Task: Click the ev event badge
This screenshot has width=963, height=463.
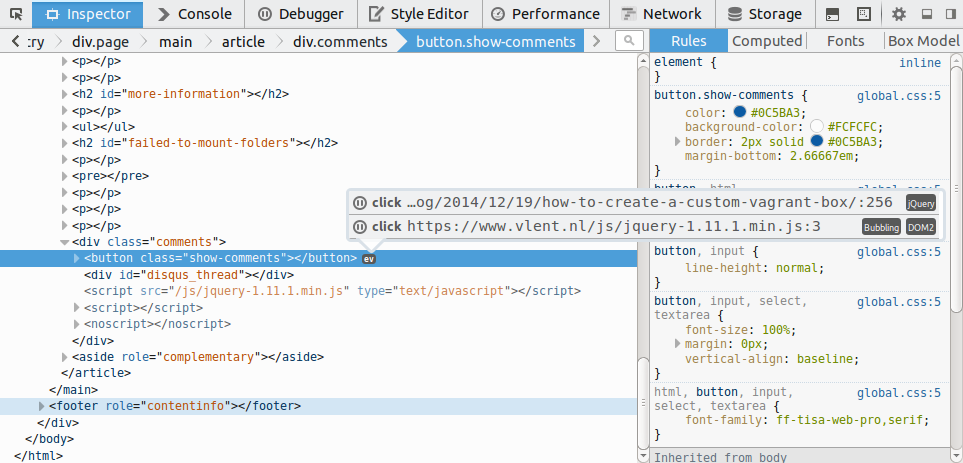Action: point(368,259)
